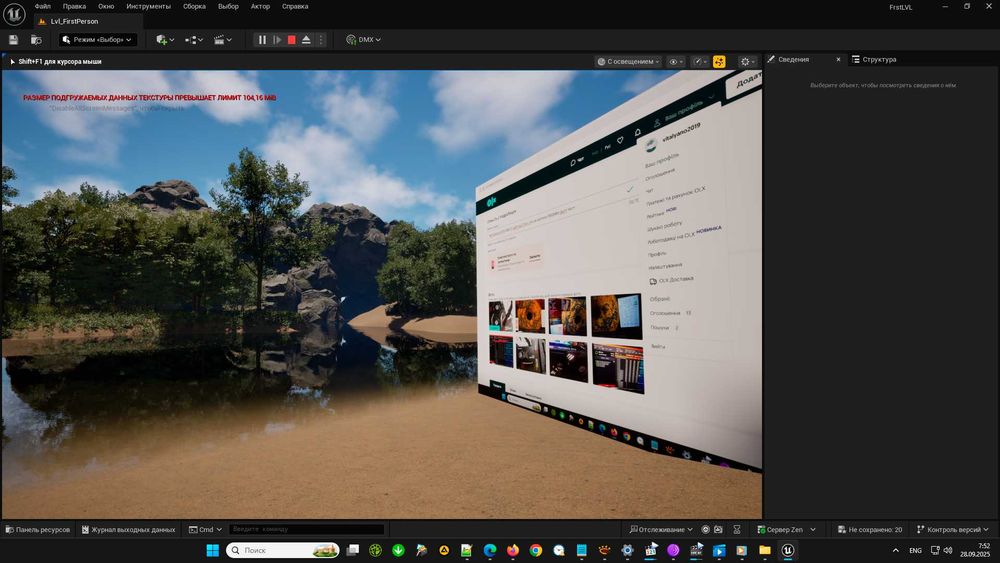
Task: Open the Settings gear in taskbar
Action: coord(628,550)
